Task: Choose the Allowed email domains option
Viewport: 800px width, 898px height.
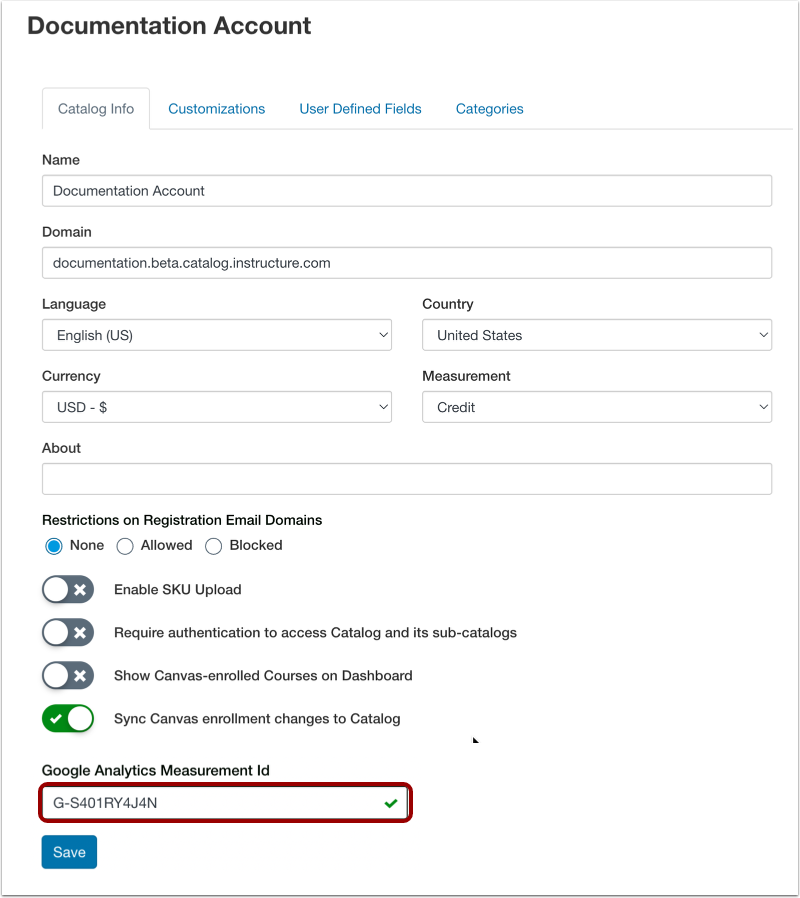Action: click(125, 546)
